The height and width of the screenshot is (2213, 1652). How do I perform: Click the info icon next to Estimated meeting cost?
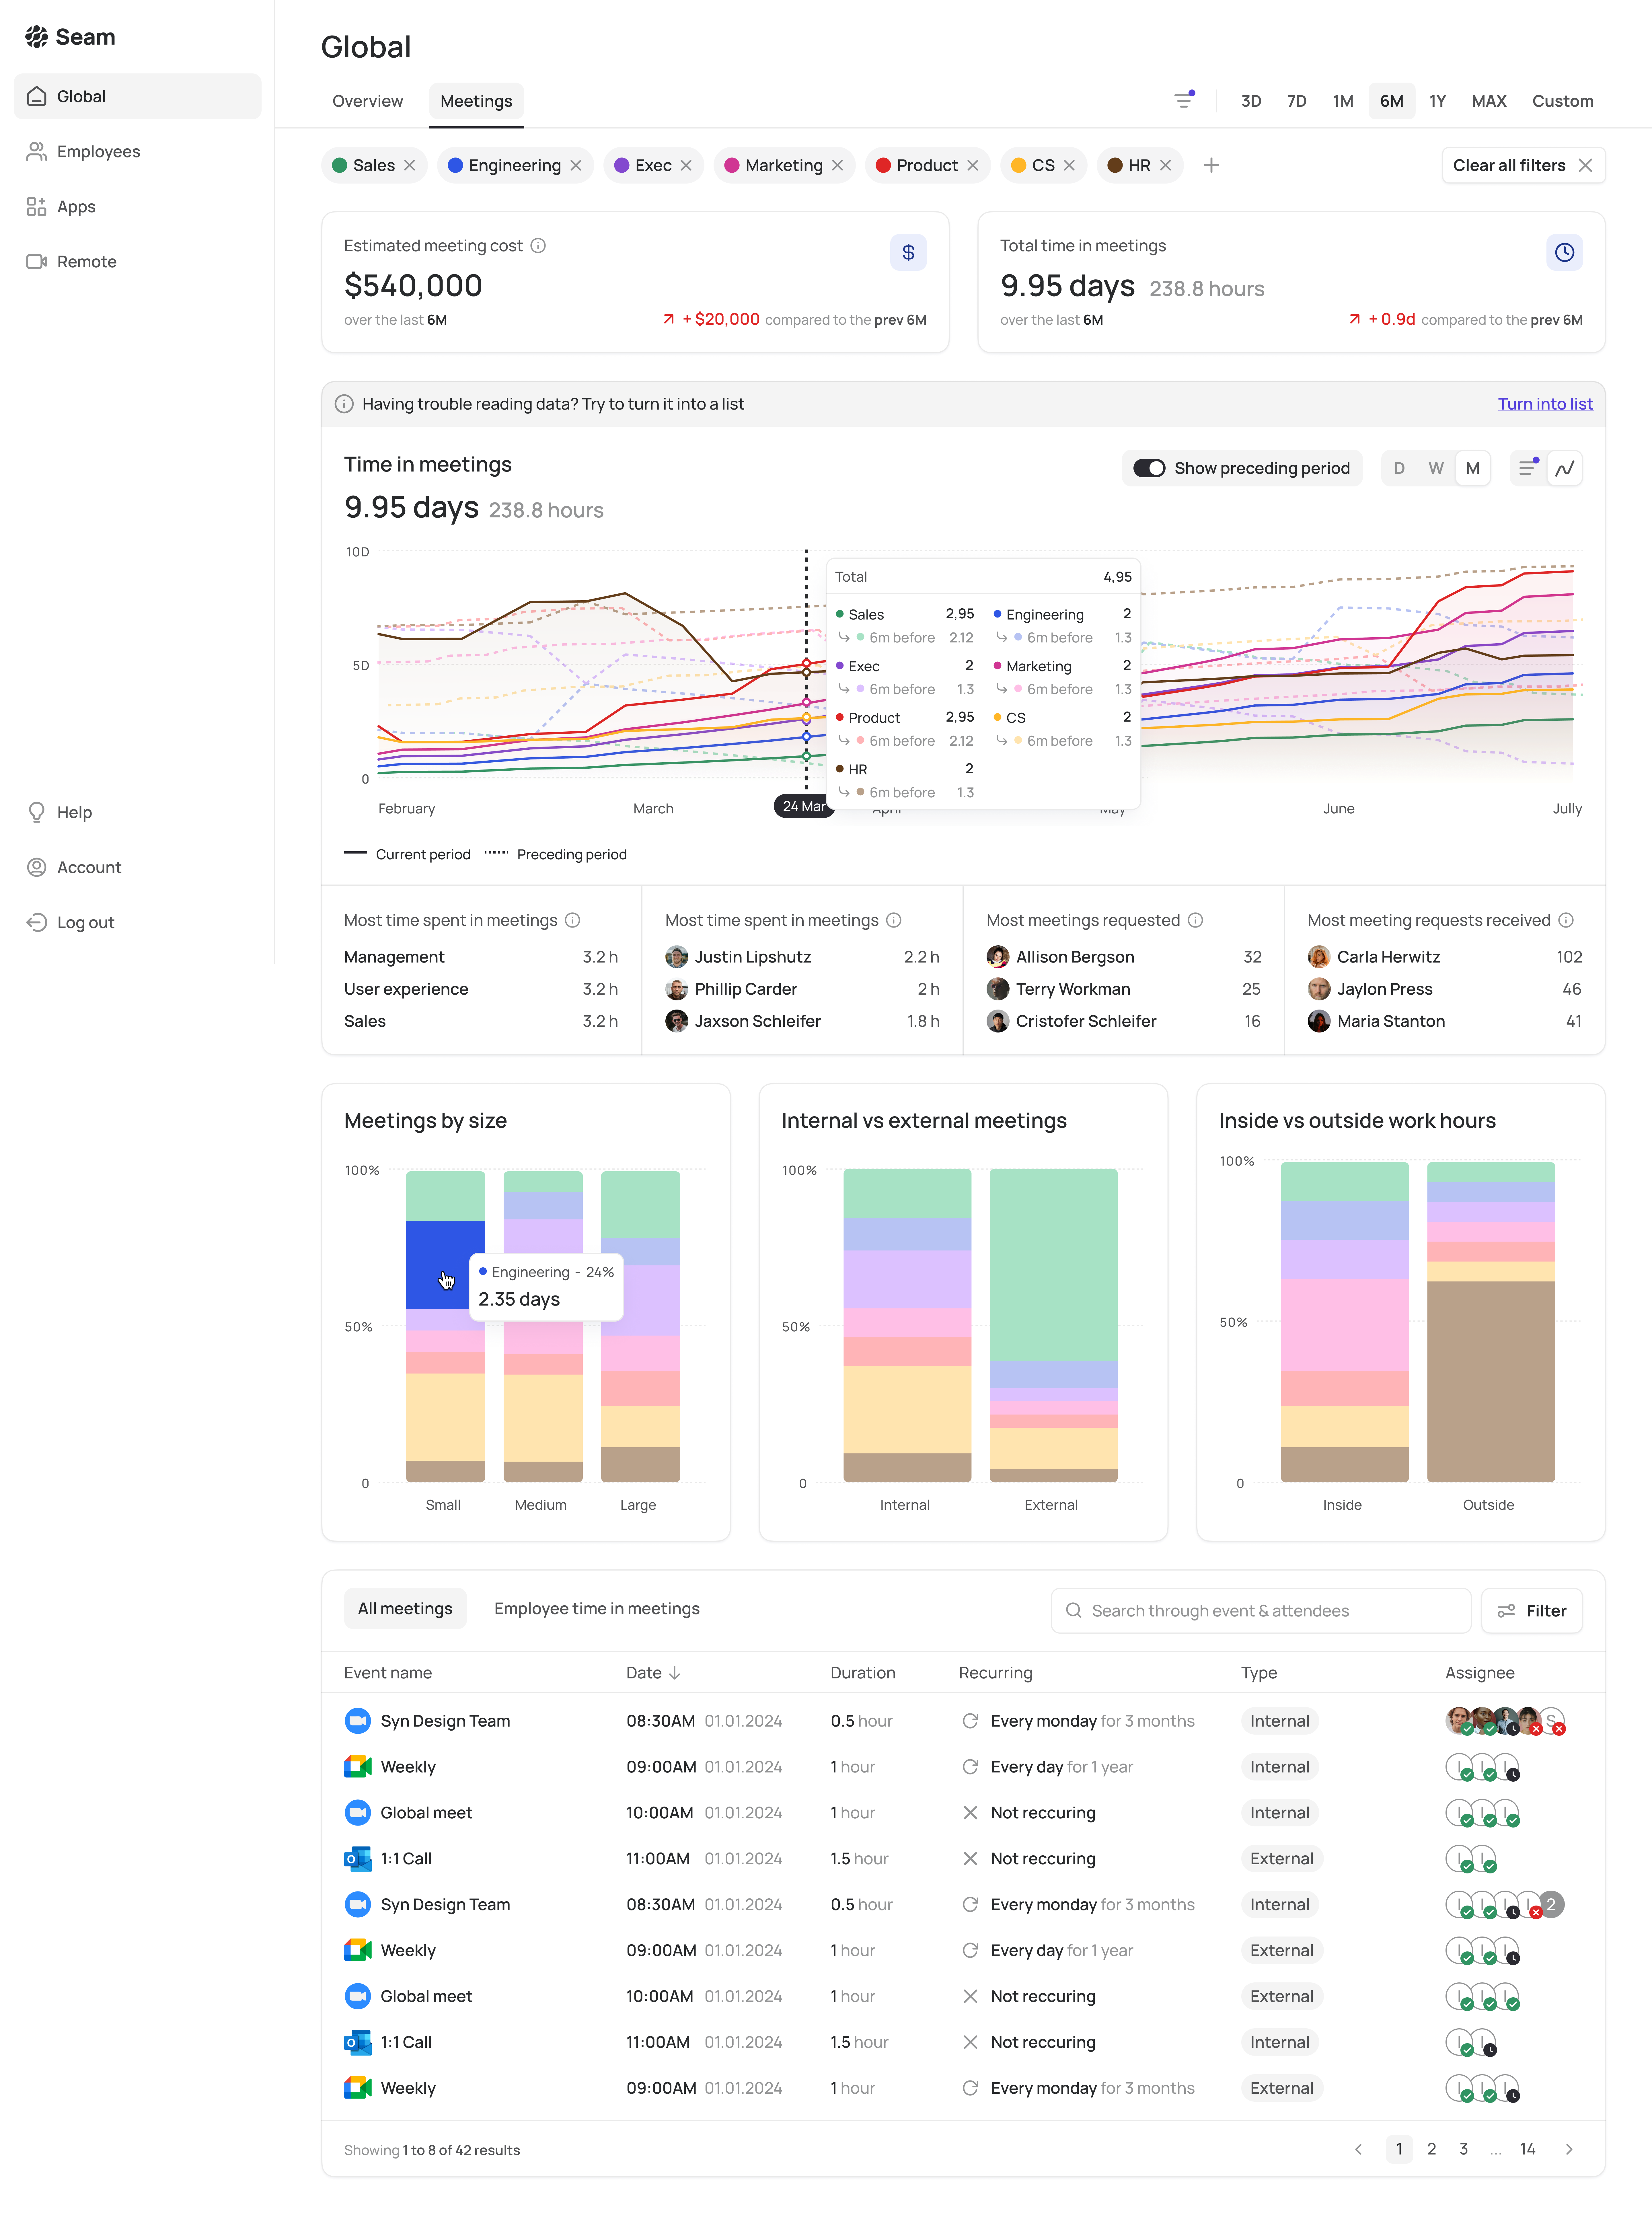point(538,246)
